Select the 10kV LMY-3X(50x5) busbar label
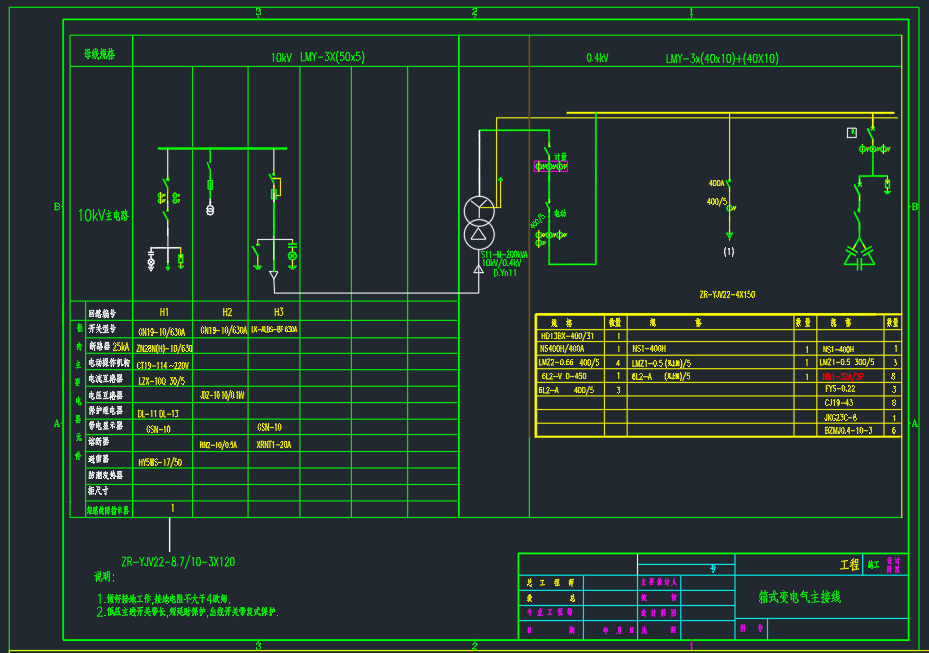The image size is (929, 653). [318, 57]
